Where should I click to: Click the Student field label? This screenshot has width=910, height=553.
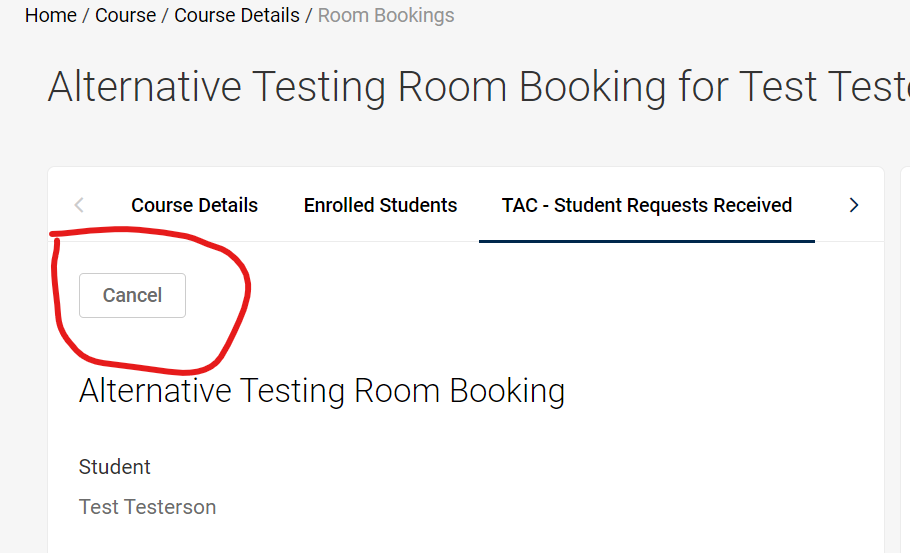tap(114, 467)
